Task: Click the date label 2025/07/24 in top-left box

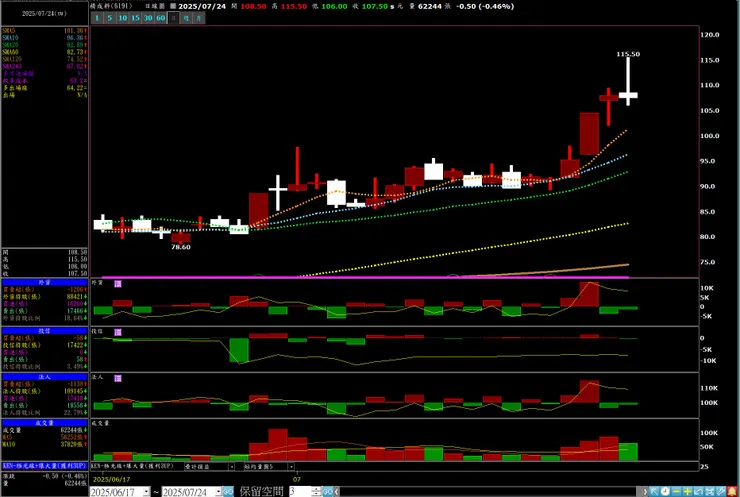Action: point(44,14)
